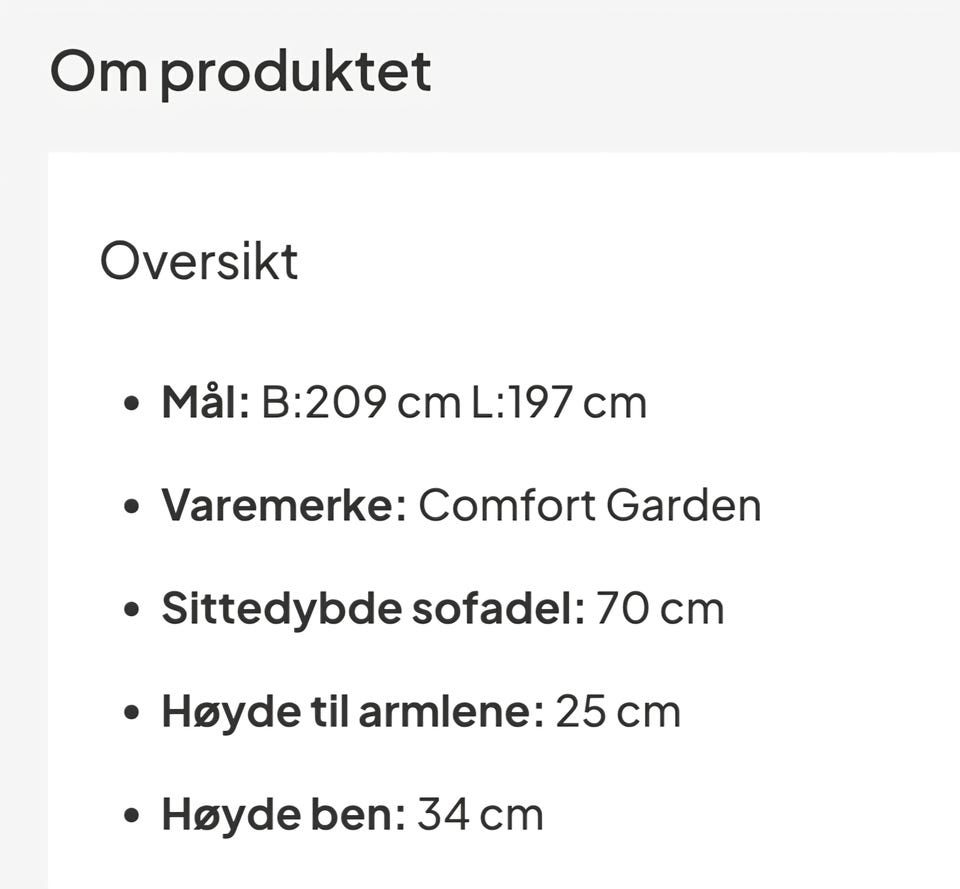Click the 'Høyde til armlene:' label
This screenshot has height=889, width=960.
(352, 712)
